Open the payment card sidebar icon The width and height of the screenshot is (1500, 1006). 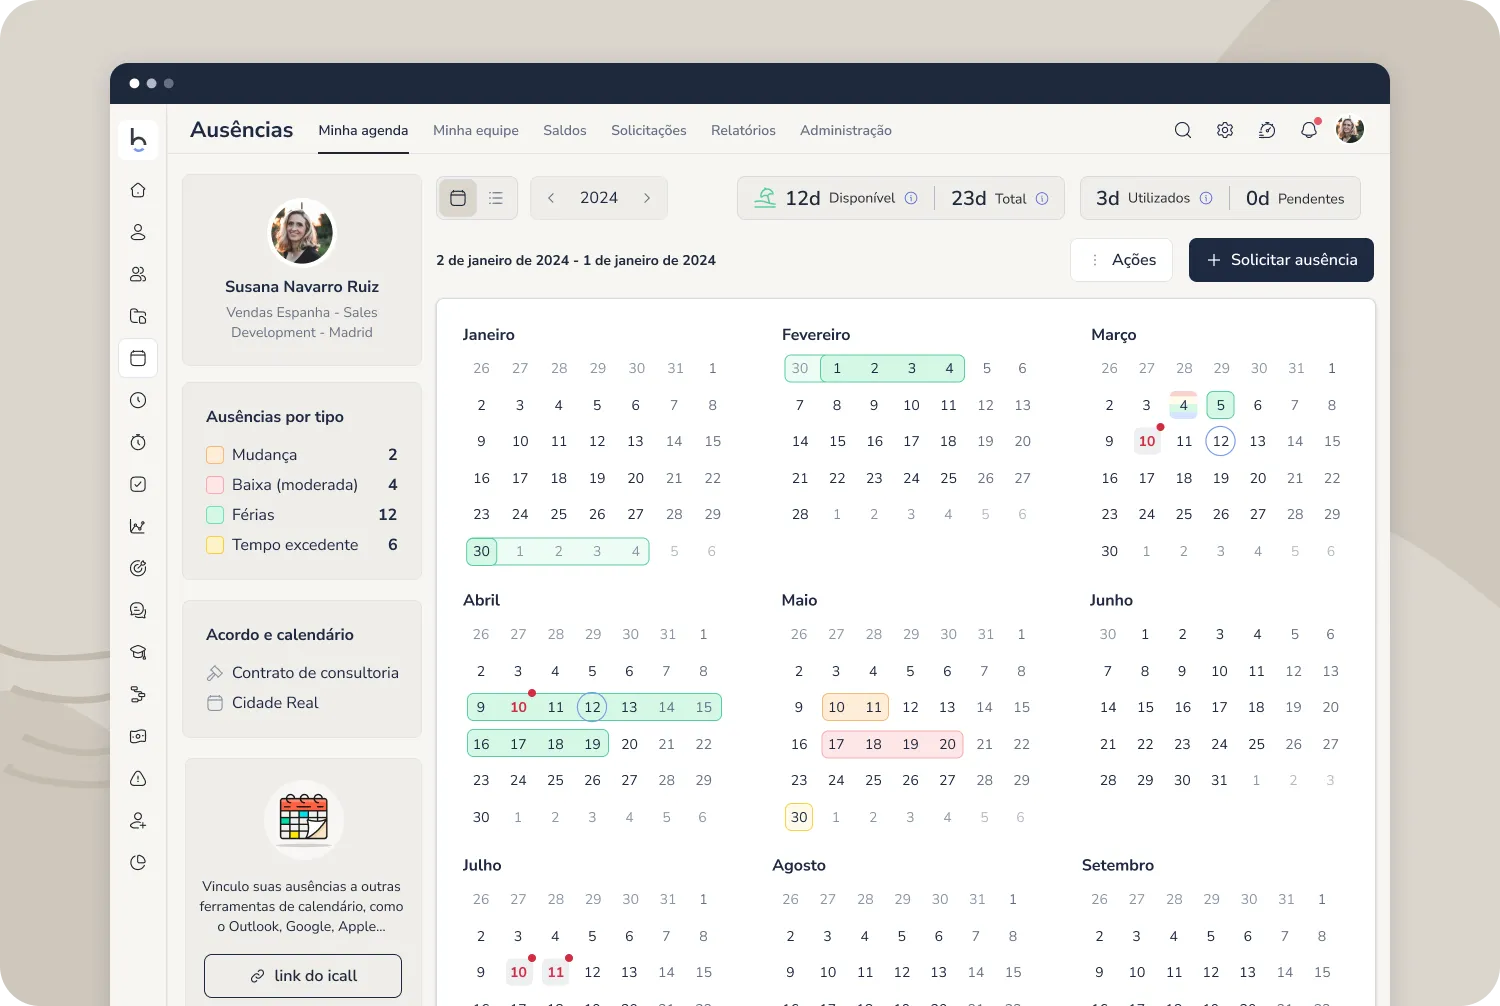[138, 736]
